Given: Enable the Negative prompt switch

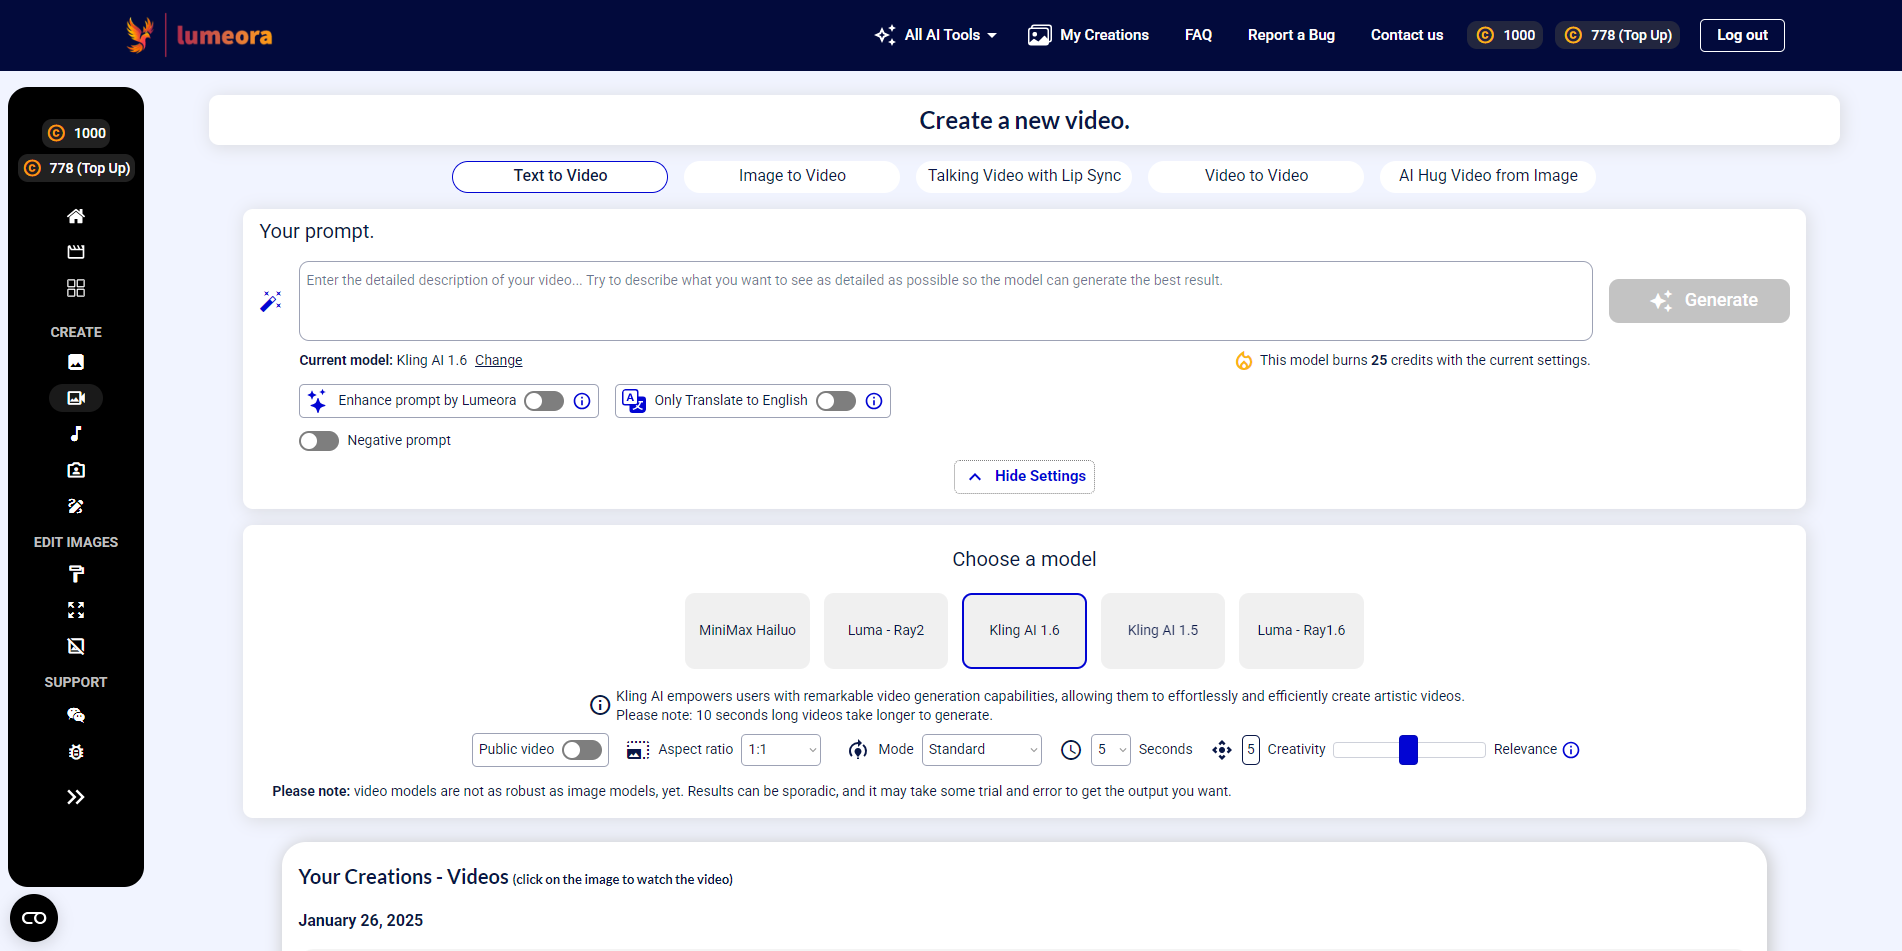Looking at the screenshot, I should click(319, 441).
